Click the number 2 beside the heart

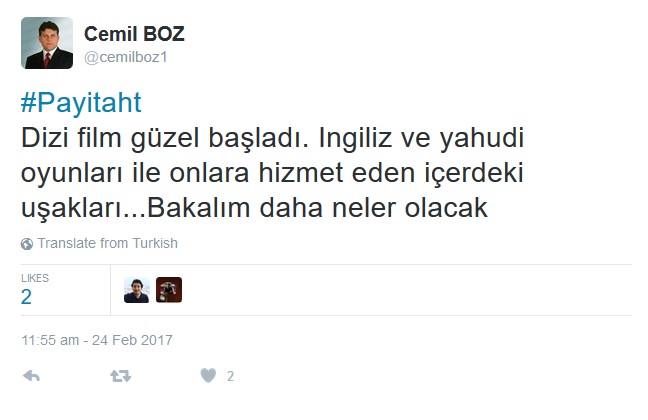[230, 376]
